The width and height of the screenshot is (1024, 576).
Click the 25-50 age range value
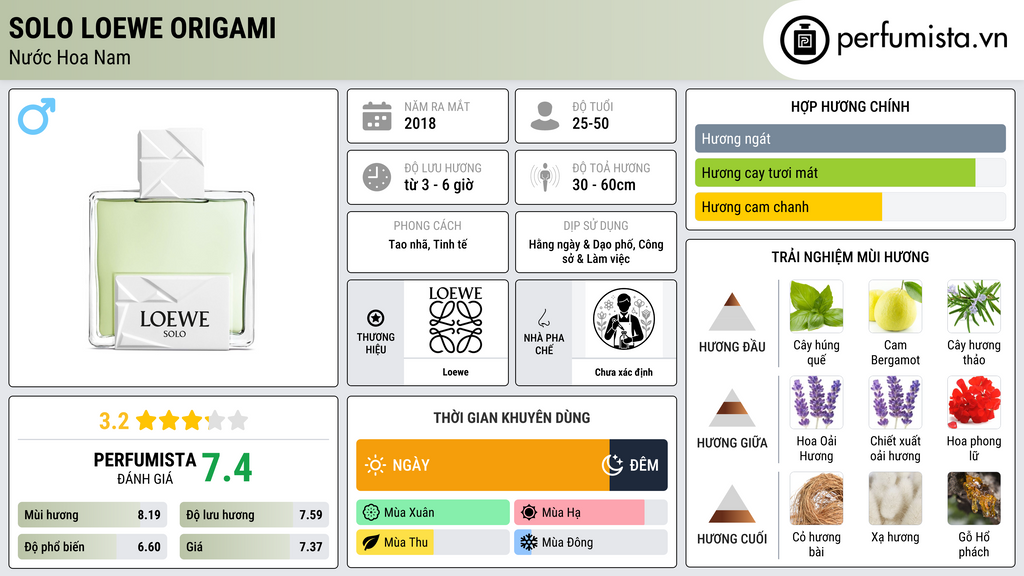(x=590, y=123)
